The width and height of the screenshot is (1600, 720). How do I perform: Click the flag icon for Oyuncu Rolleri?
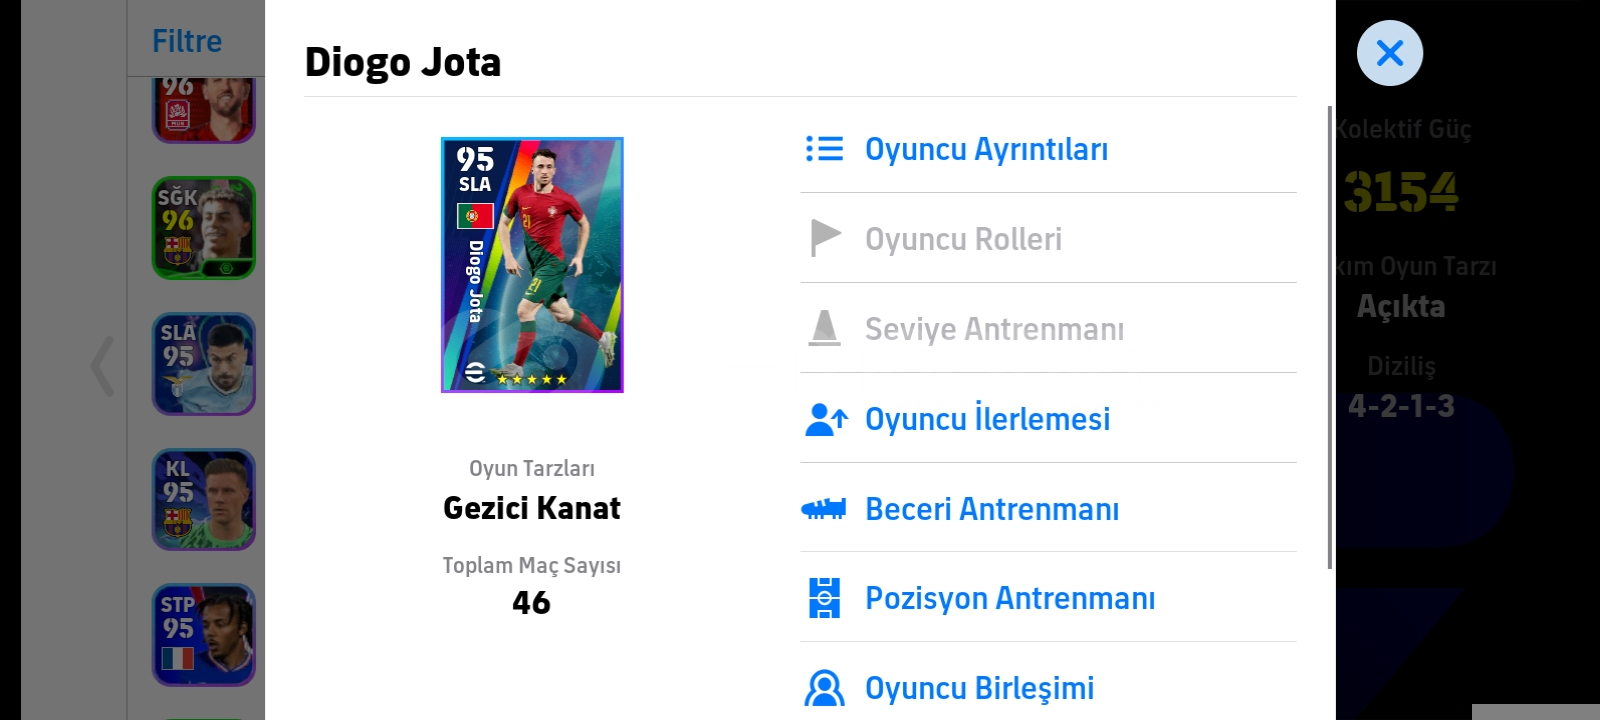pos(825,238)
